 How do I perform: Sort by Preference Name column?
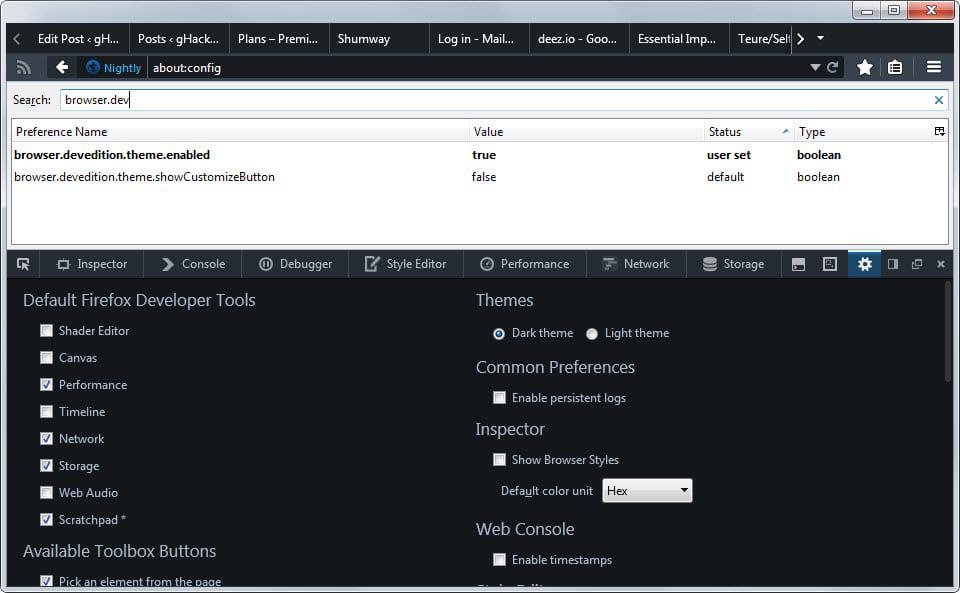(x=240, y=132)
